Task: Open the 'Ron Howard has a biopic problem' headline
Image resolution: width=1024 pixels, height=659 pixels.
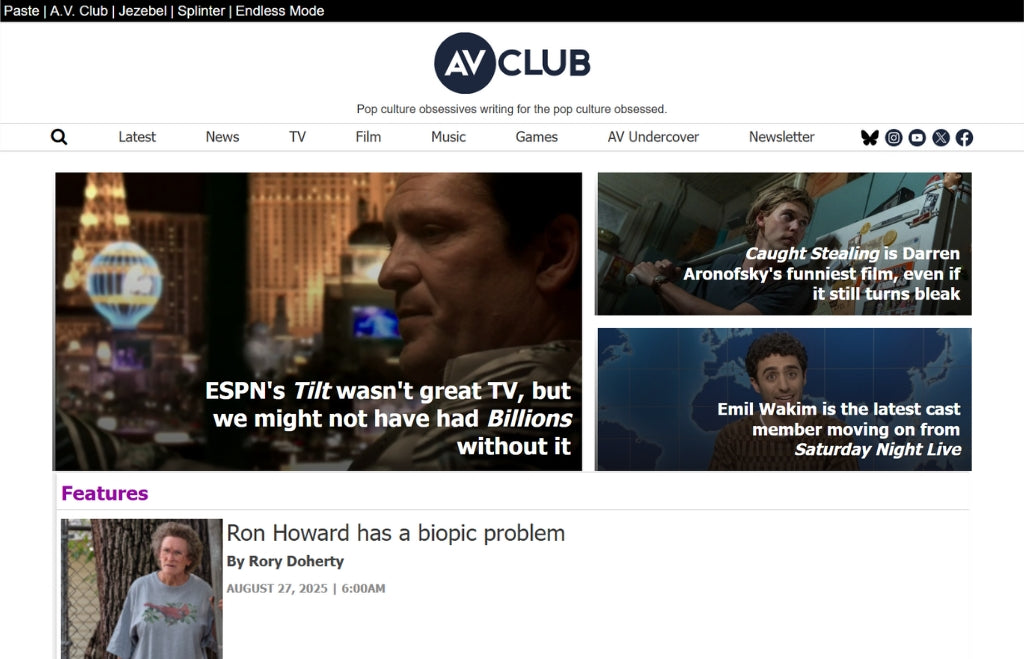Action: (396, 534)
